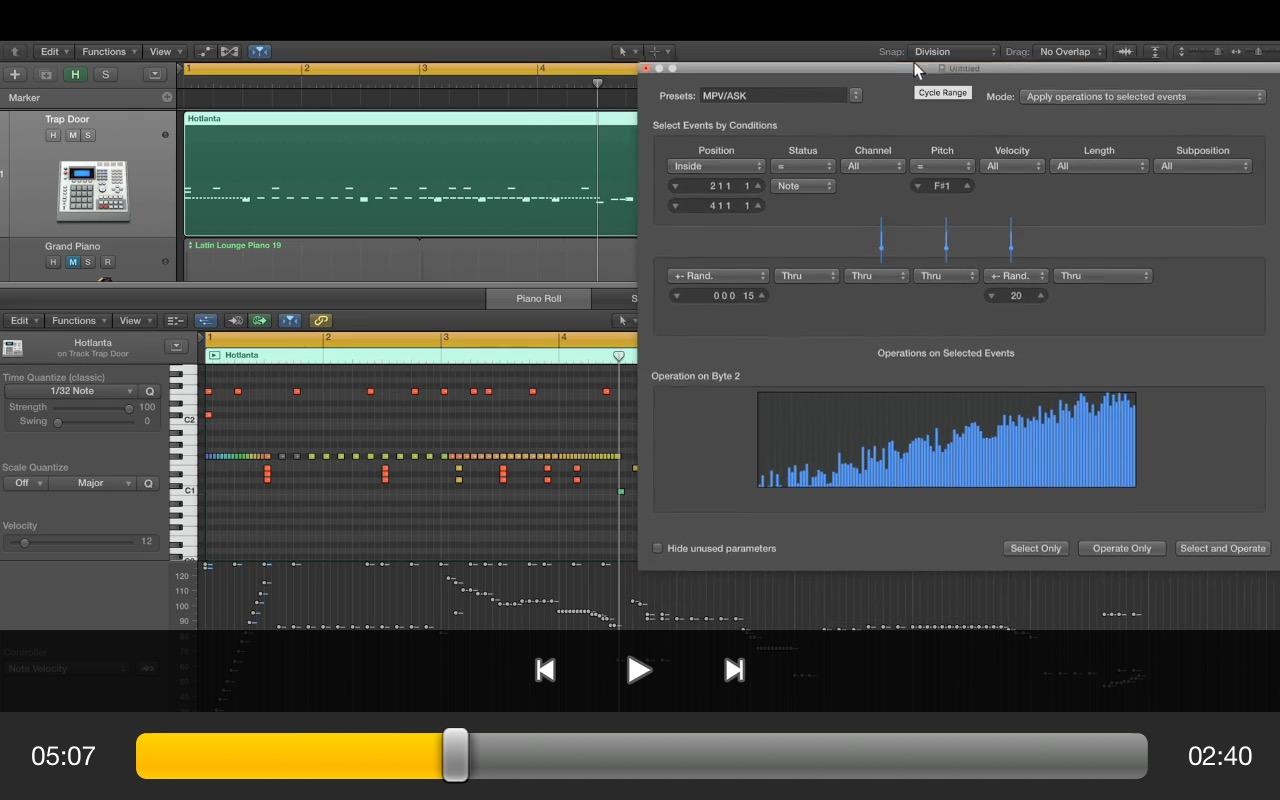Click the Select Only button
Image resolution: width=1280 pixels, height=800 pixels.
coord(1035,548)
